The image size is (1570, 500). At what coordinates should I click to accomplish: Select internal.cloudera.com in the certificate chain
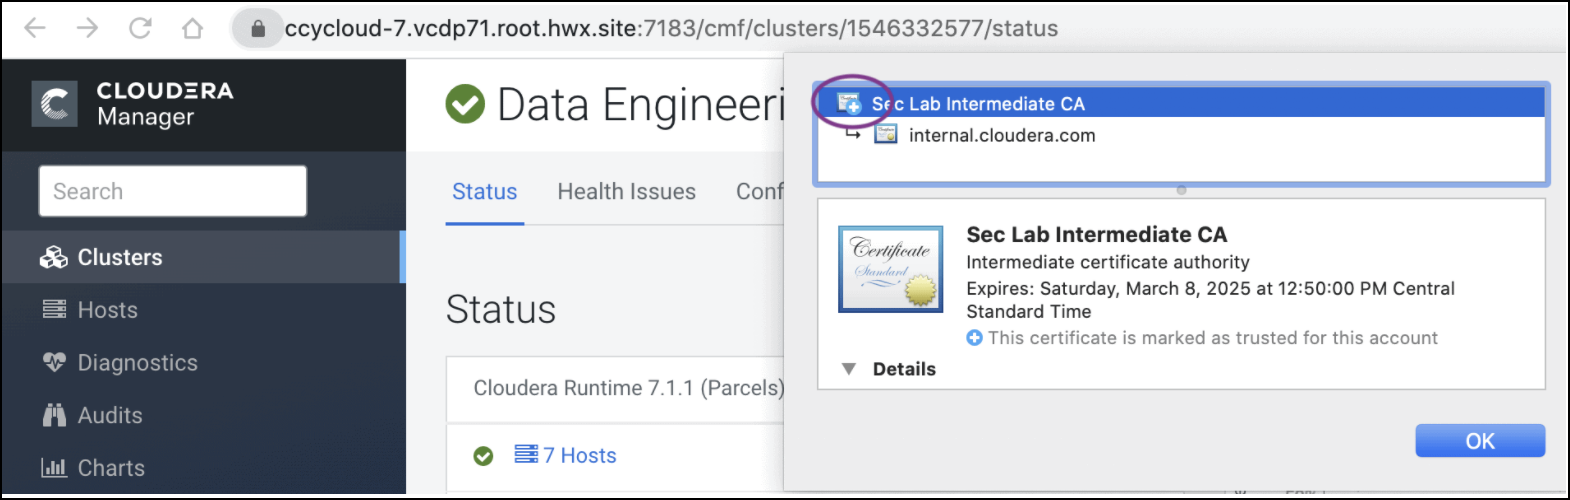pos(1002,135)
